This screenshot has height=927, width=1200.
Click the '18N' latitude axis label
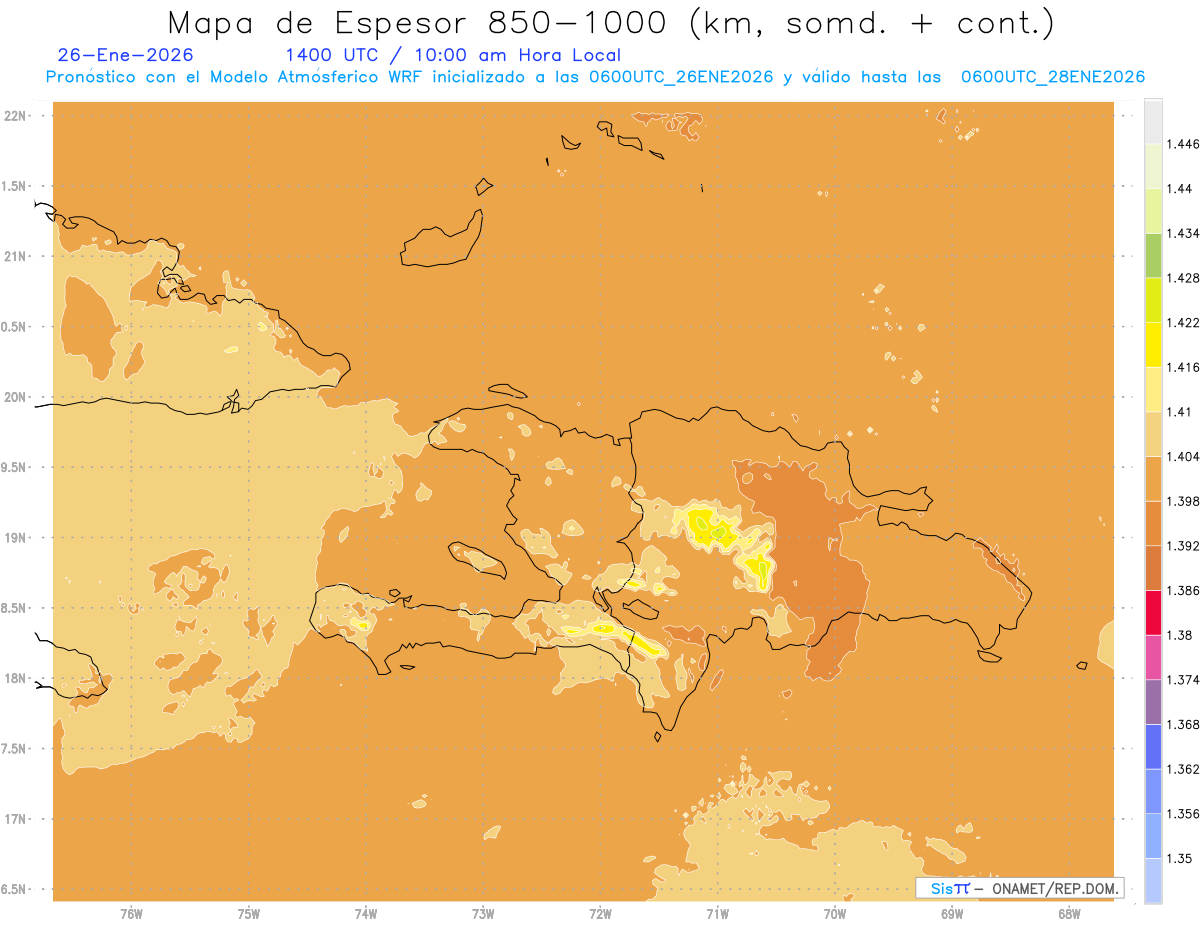tap(15, 678)
